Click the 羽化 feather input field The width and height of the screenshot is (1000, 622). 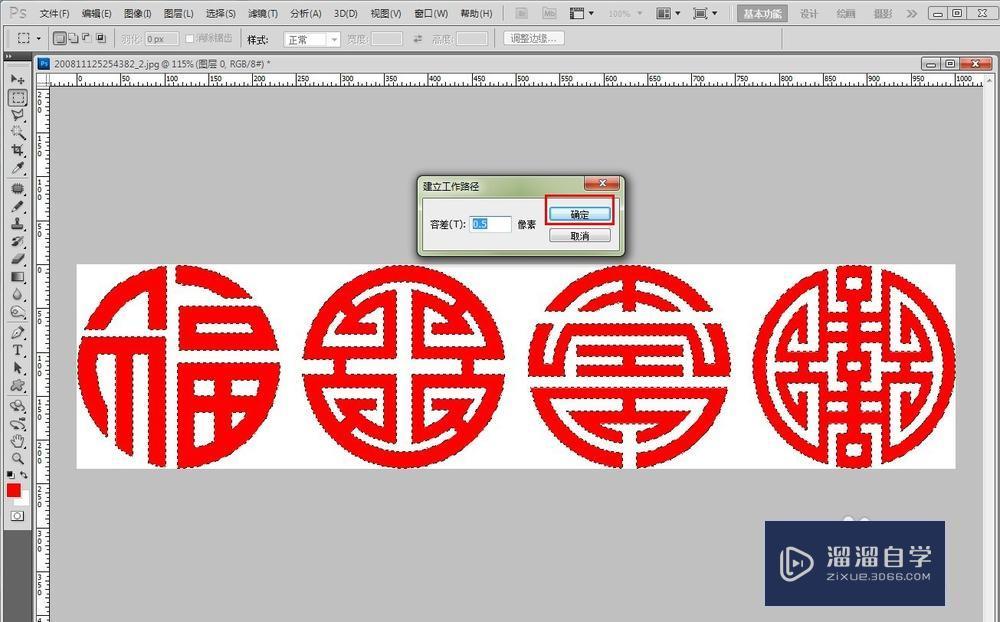tap(161, 39)
